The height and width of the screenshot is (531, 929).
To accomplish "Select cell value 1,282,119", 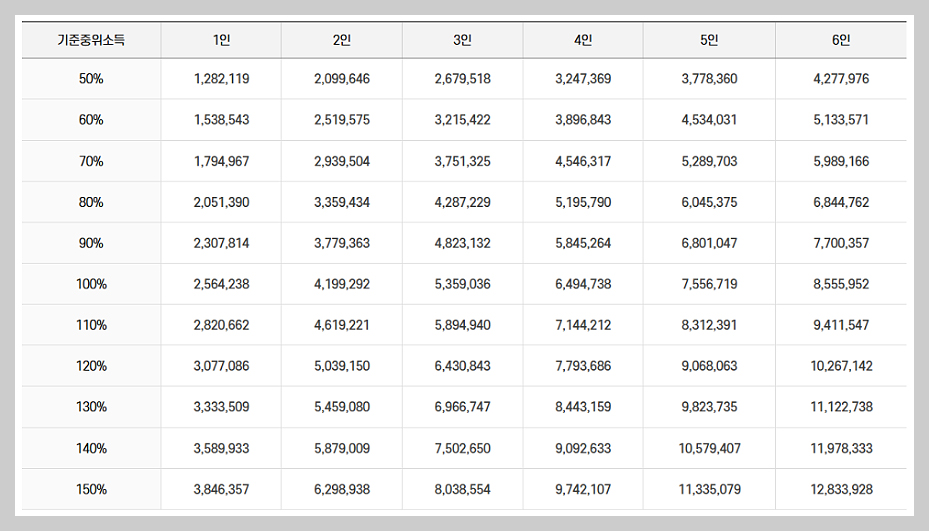I will click(x=222, y=79).
